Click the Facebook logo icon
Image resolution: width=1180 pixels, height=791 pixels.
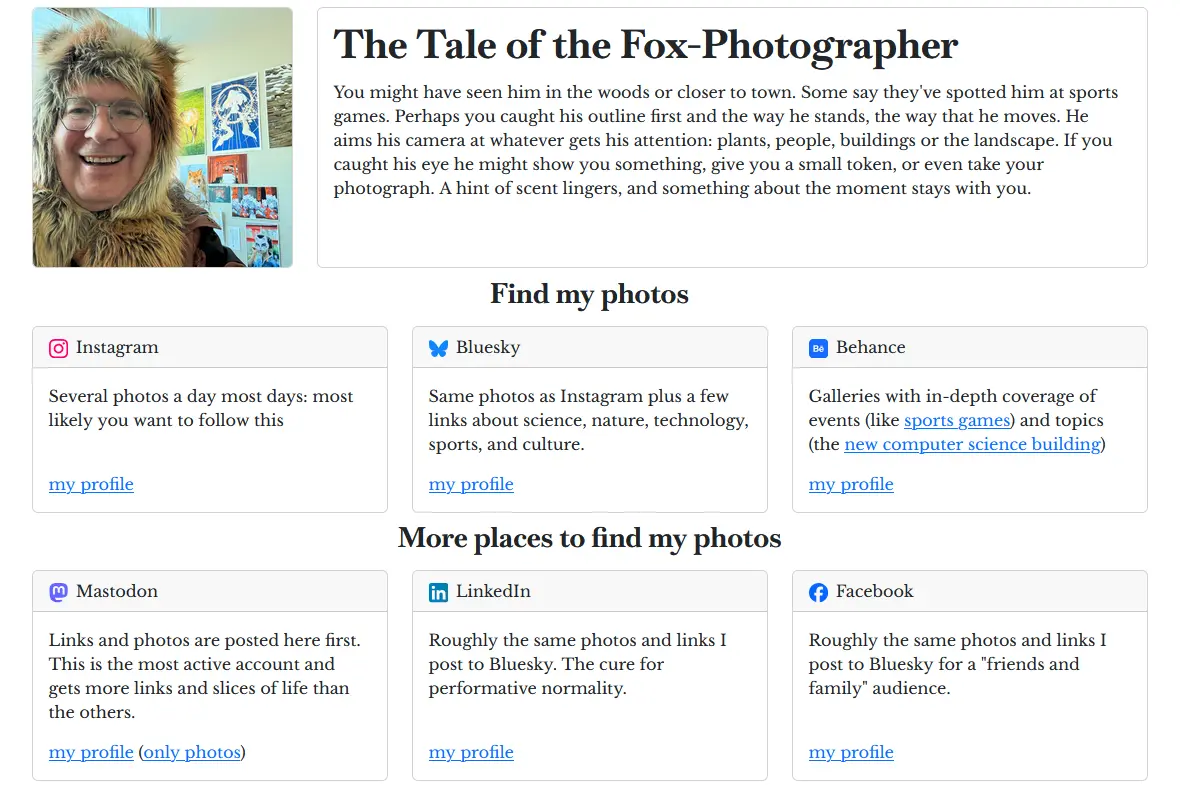click(x=818, y=592)
